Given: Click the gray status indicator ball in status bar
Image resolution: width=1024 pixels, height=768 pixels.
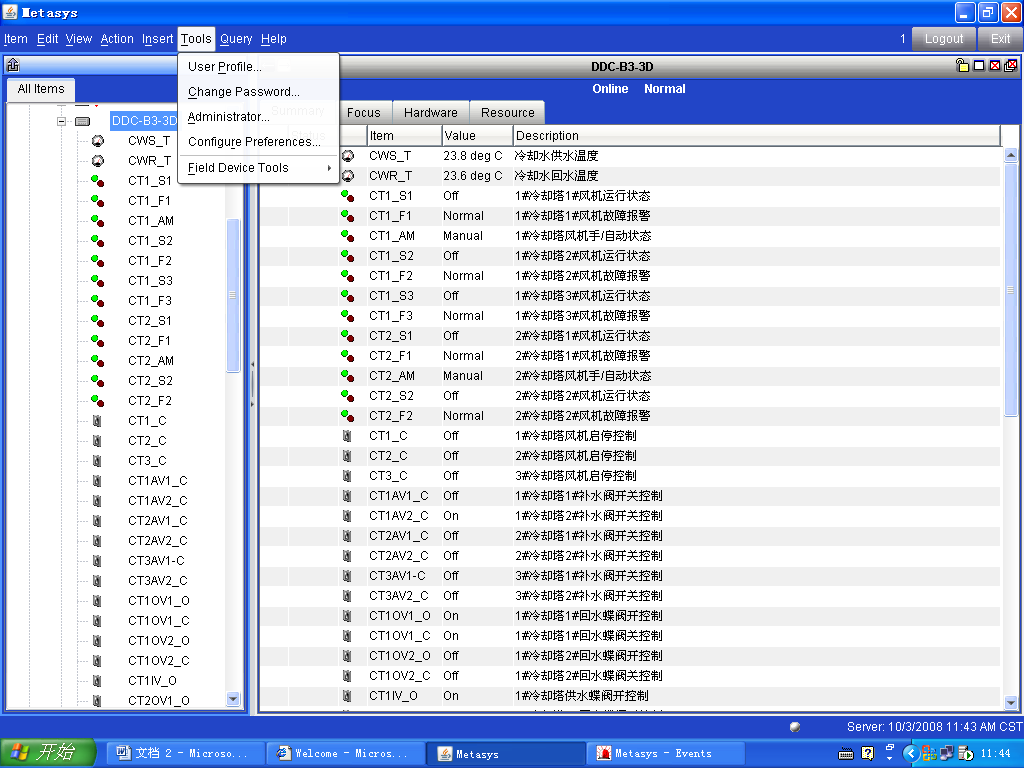Looking at the screenshot, I should click(795, 727).
